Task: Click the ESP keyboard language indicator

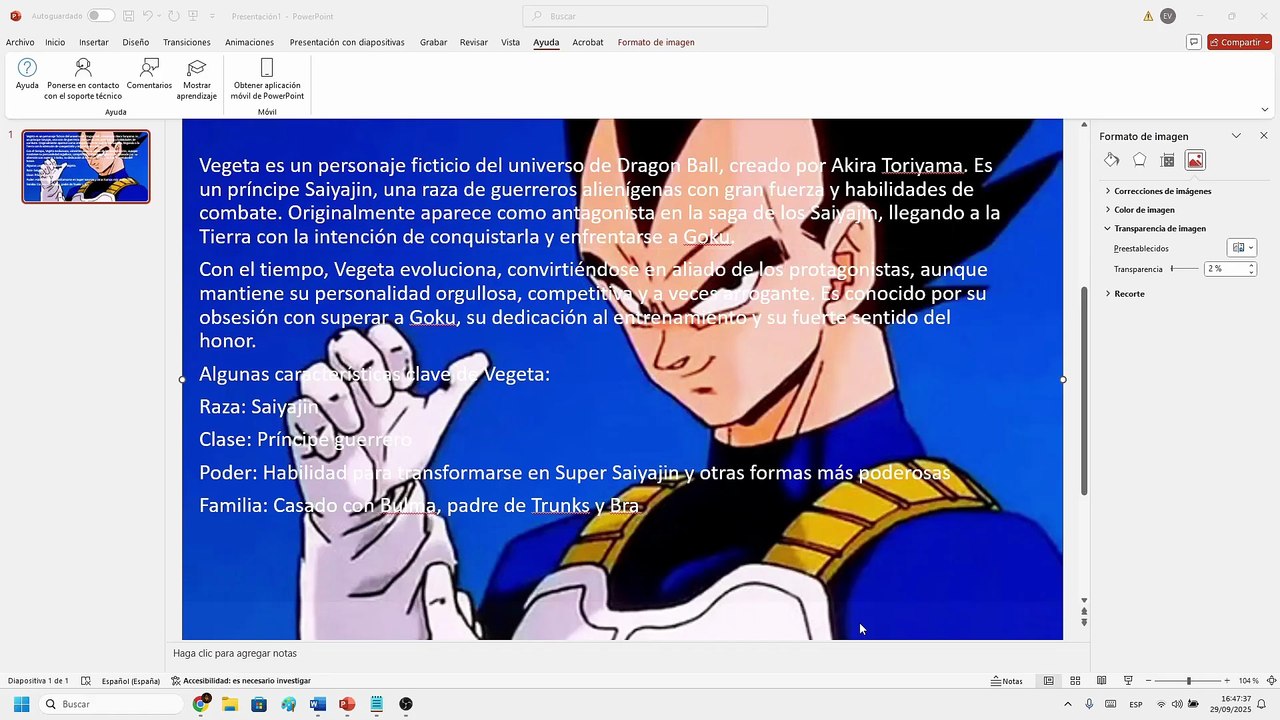Action: [x=1136, y=704]
